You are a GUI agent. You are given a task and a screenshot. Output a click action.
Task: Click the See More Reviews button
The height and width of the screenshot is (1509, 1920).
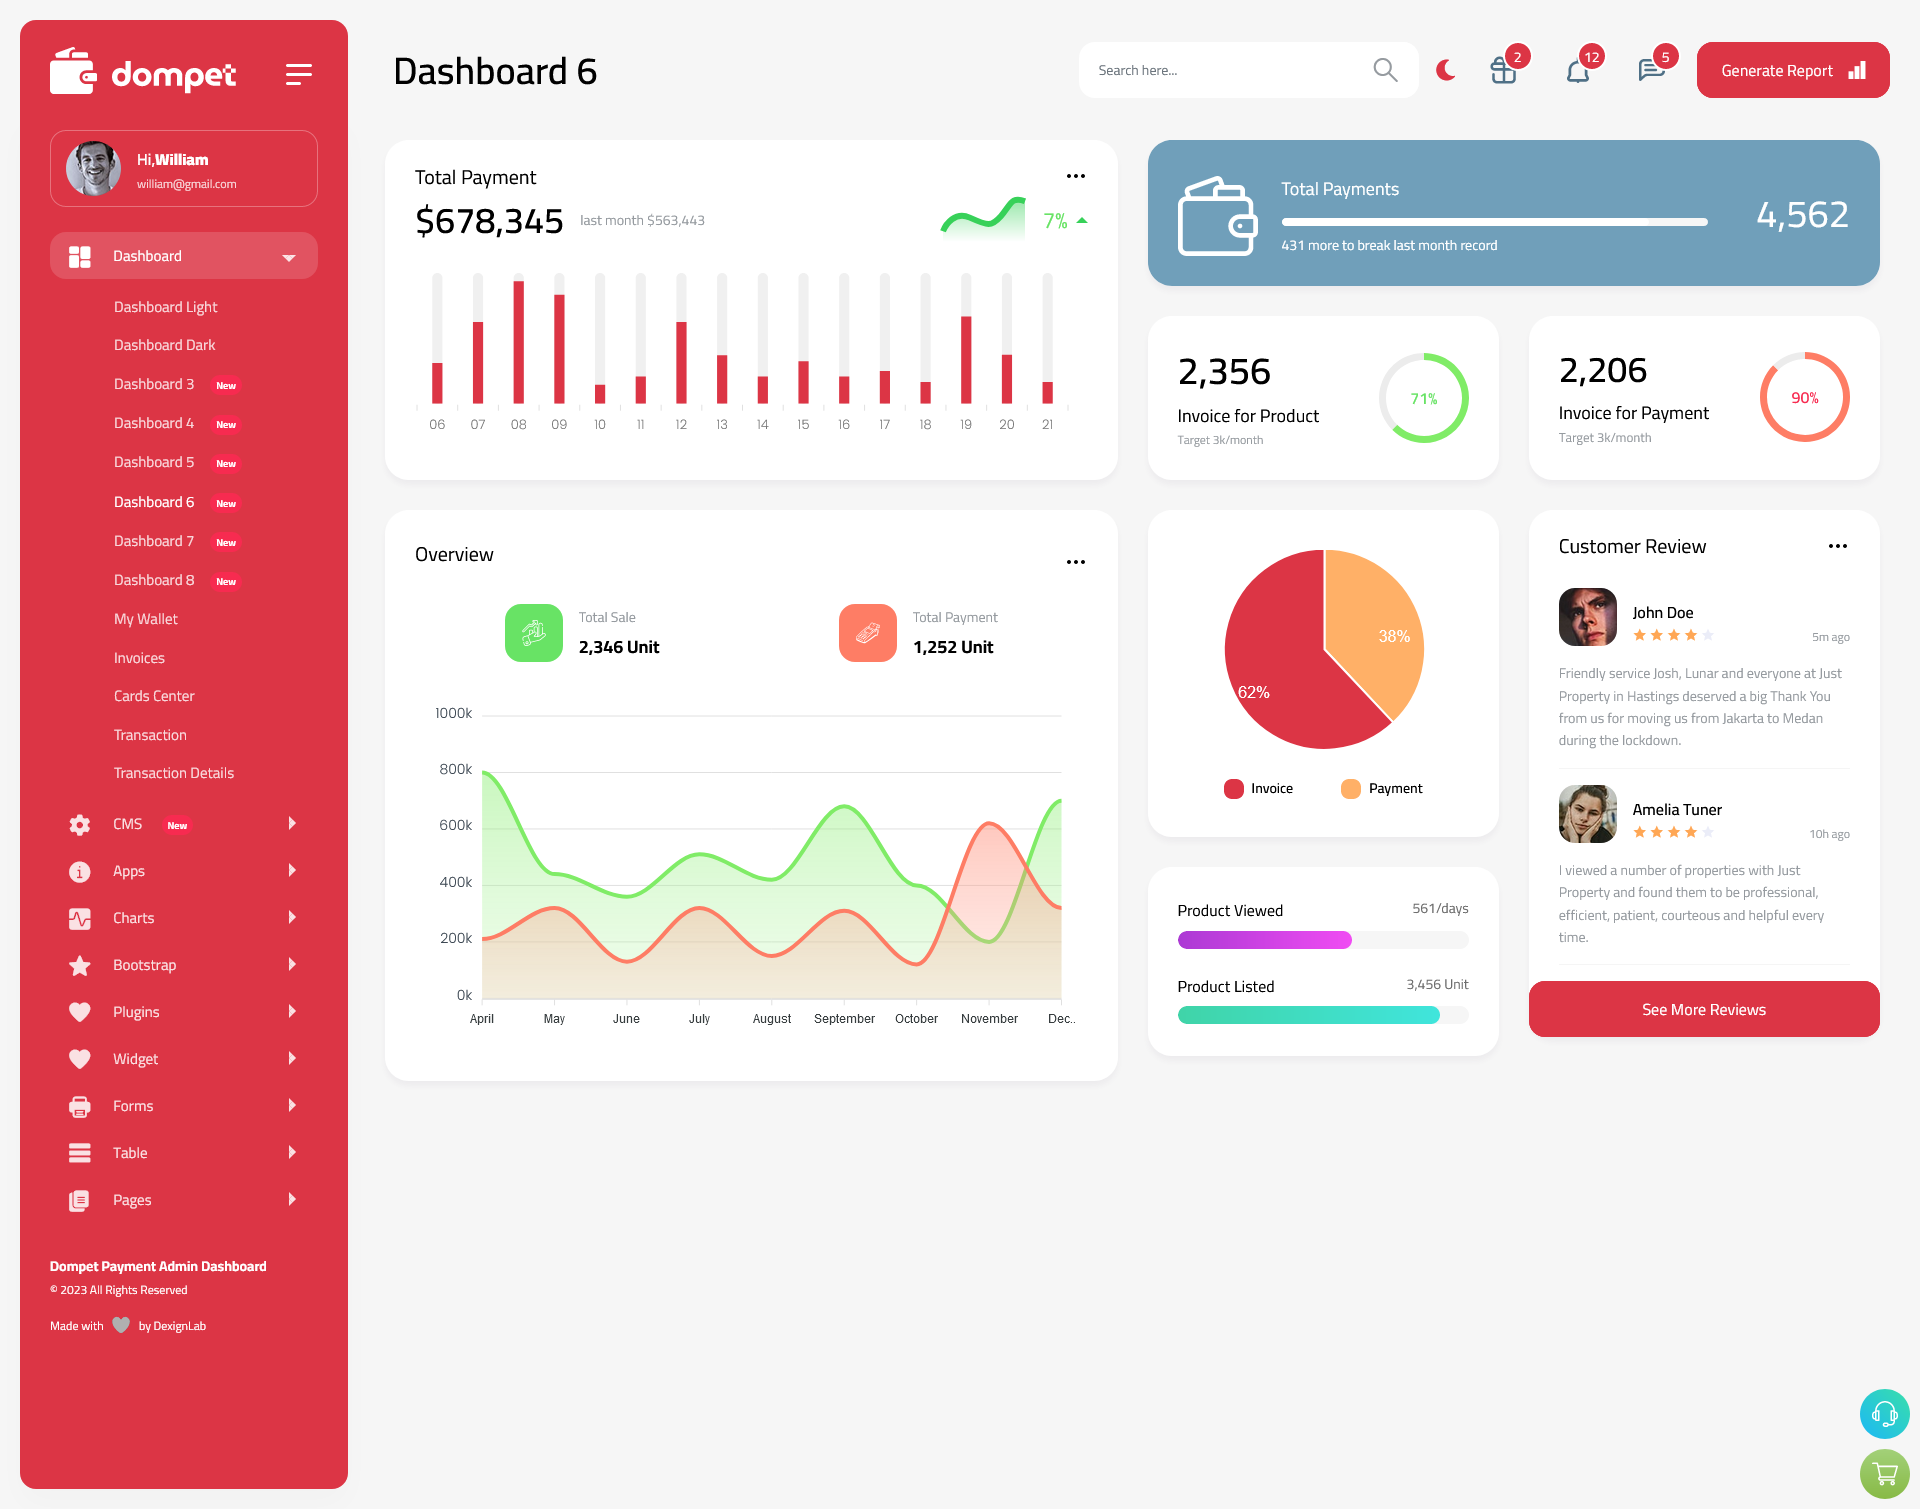pyautogui.click(x=1703, y=1009)
